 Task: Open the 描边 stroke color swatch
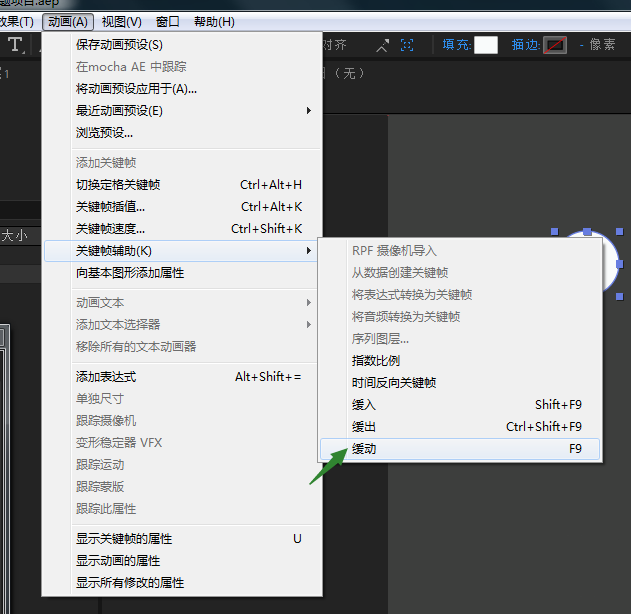pyautogui.click(x=555, y=45)
